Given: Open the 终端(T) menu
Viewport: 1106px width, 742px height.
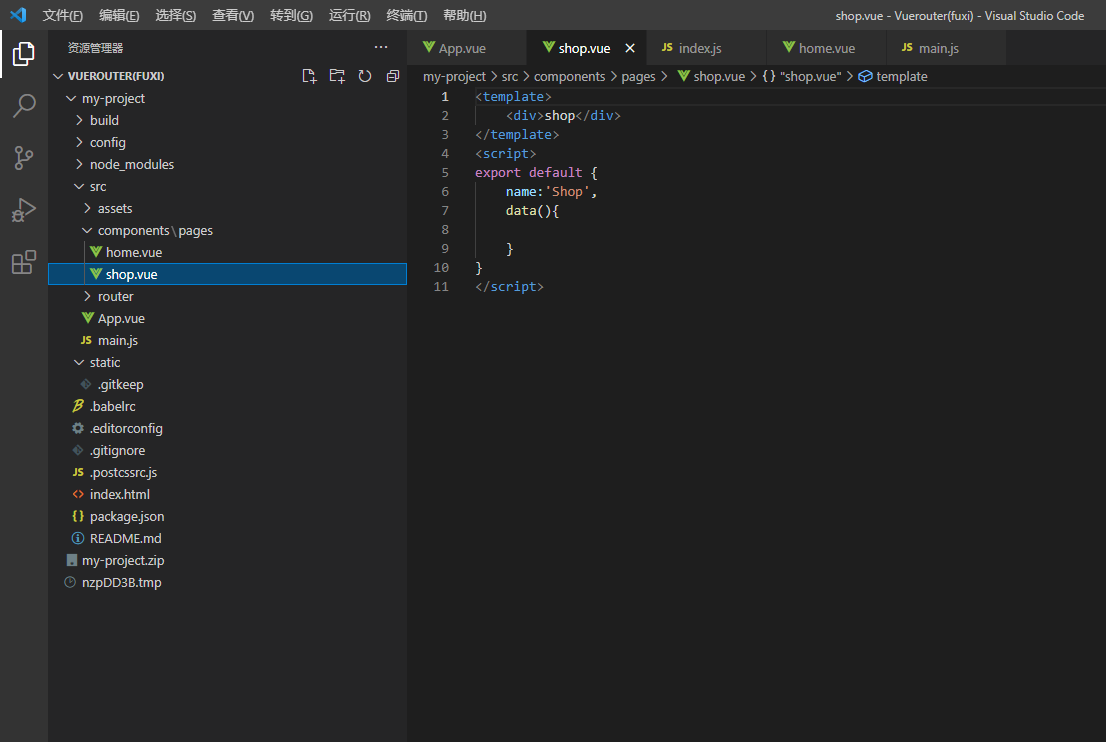Looking at the screenshot, I should (x=407, y=16).
